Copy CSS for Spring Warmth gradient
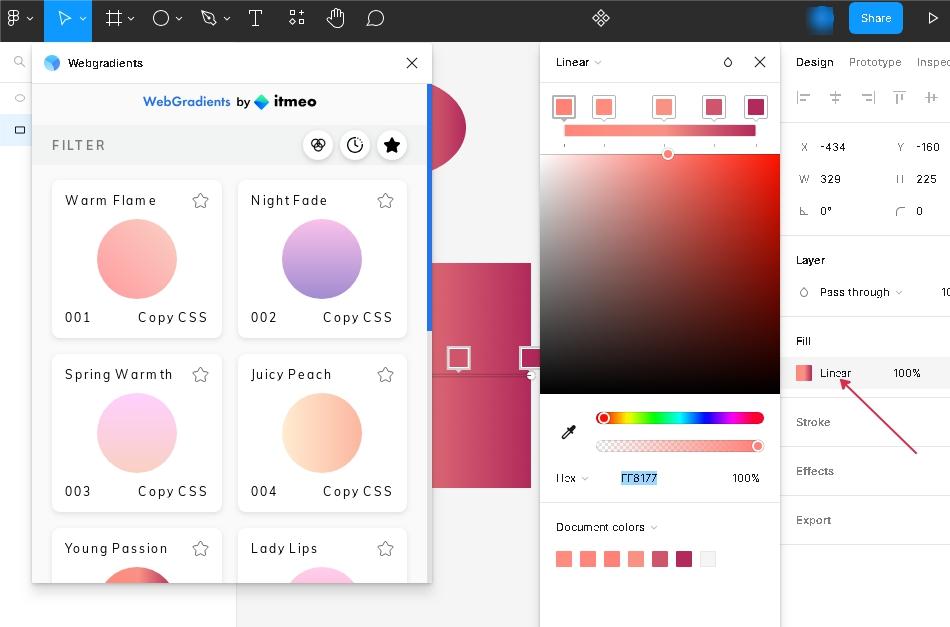The width and height of the screenshot is (950, 627). point(172,491)
